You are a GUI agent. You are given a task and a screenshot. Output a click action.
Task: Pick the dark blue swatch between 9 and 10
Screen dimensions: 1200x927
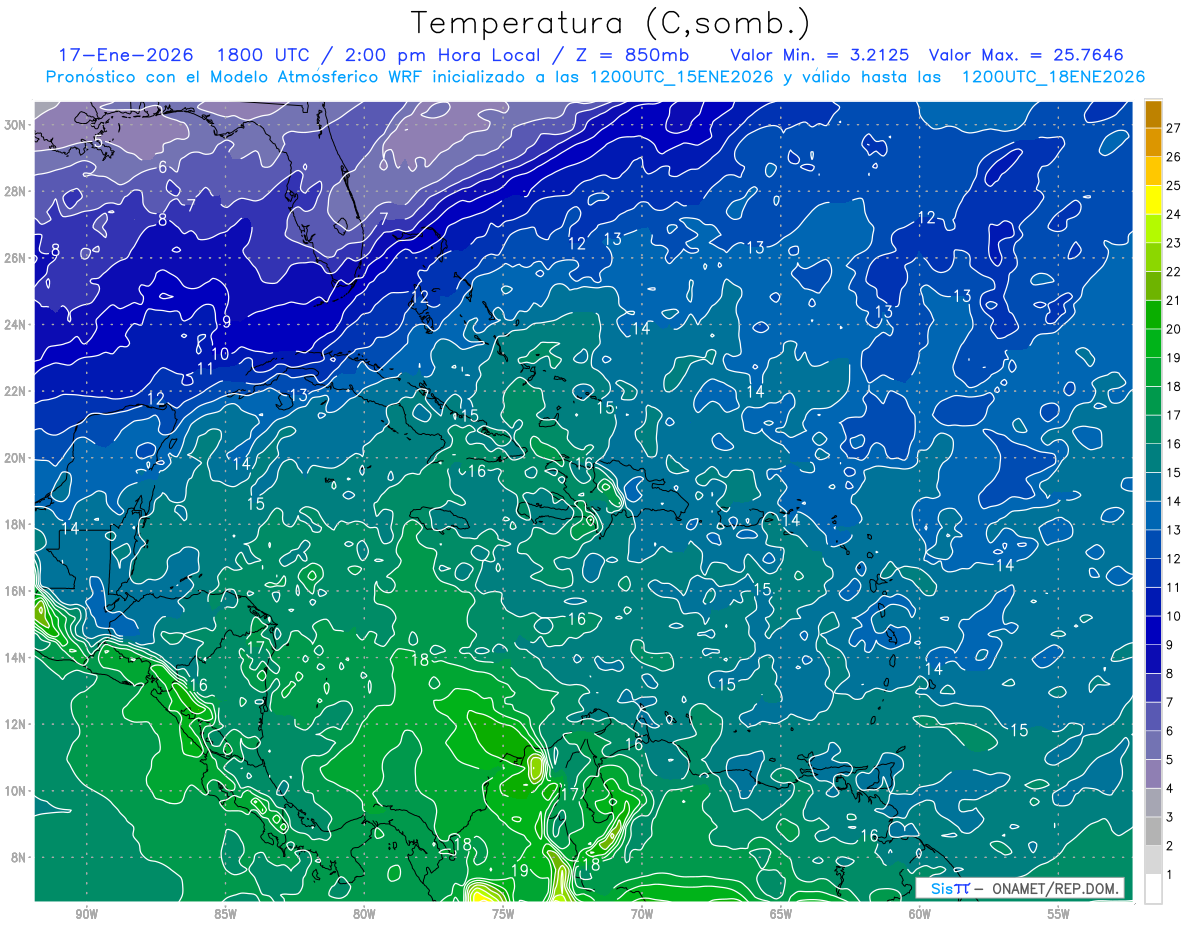pos(1153,630)
